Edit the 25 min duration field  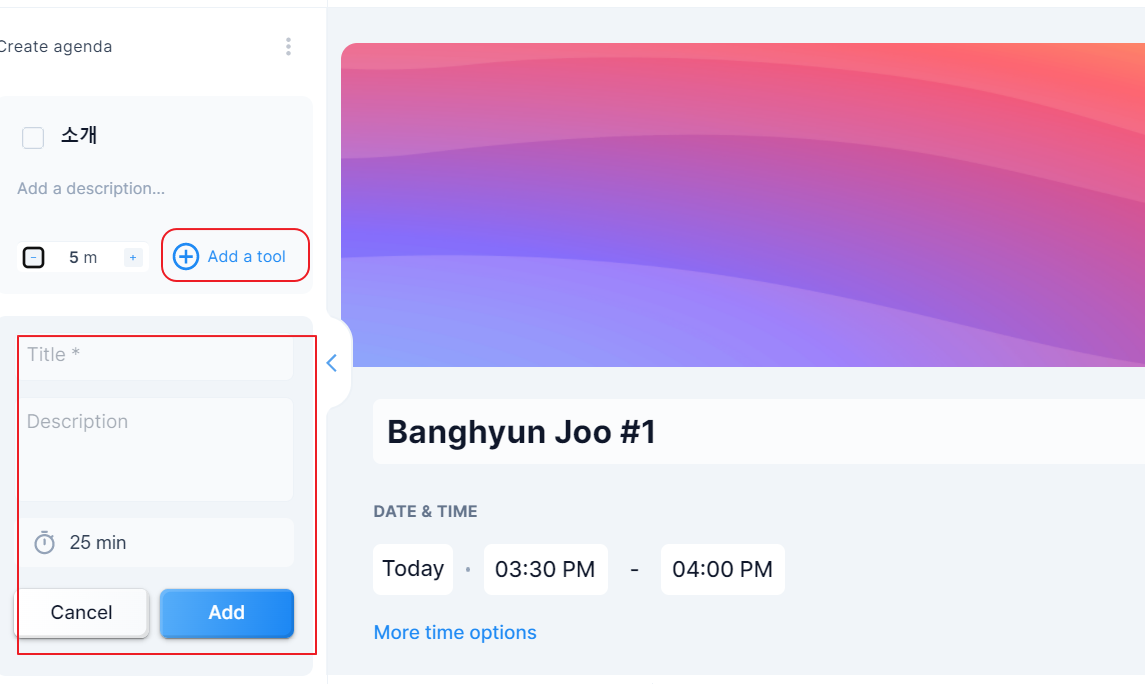coord(156,542)
